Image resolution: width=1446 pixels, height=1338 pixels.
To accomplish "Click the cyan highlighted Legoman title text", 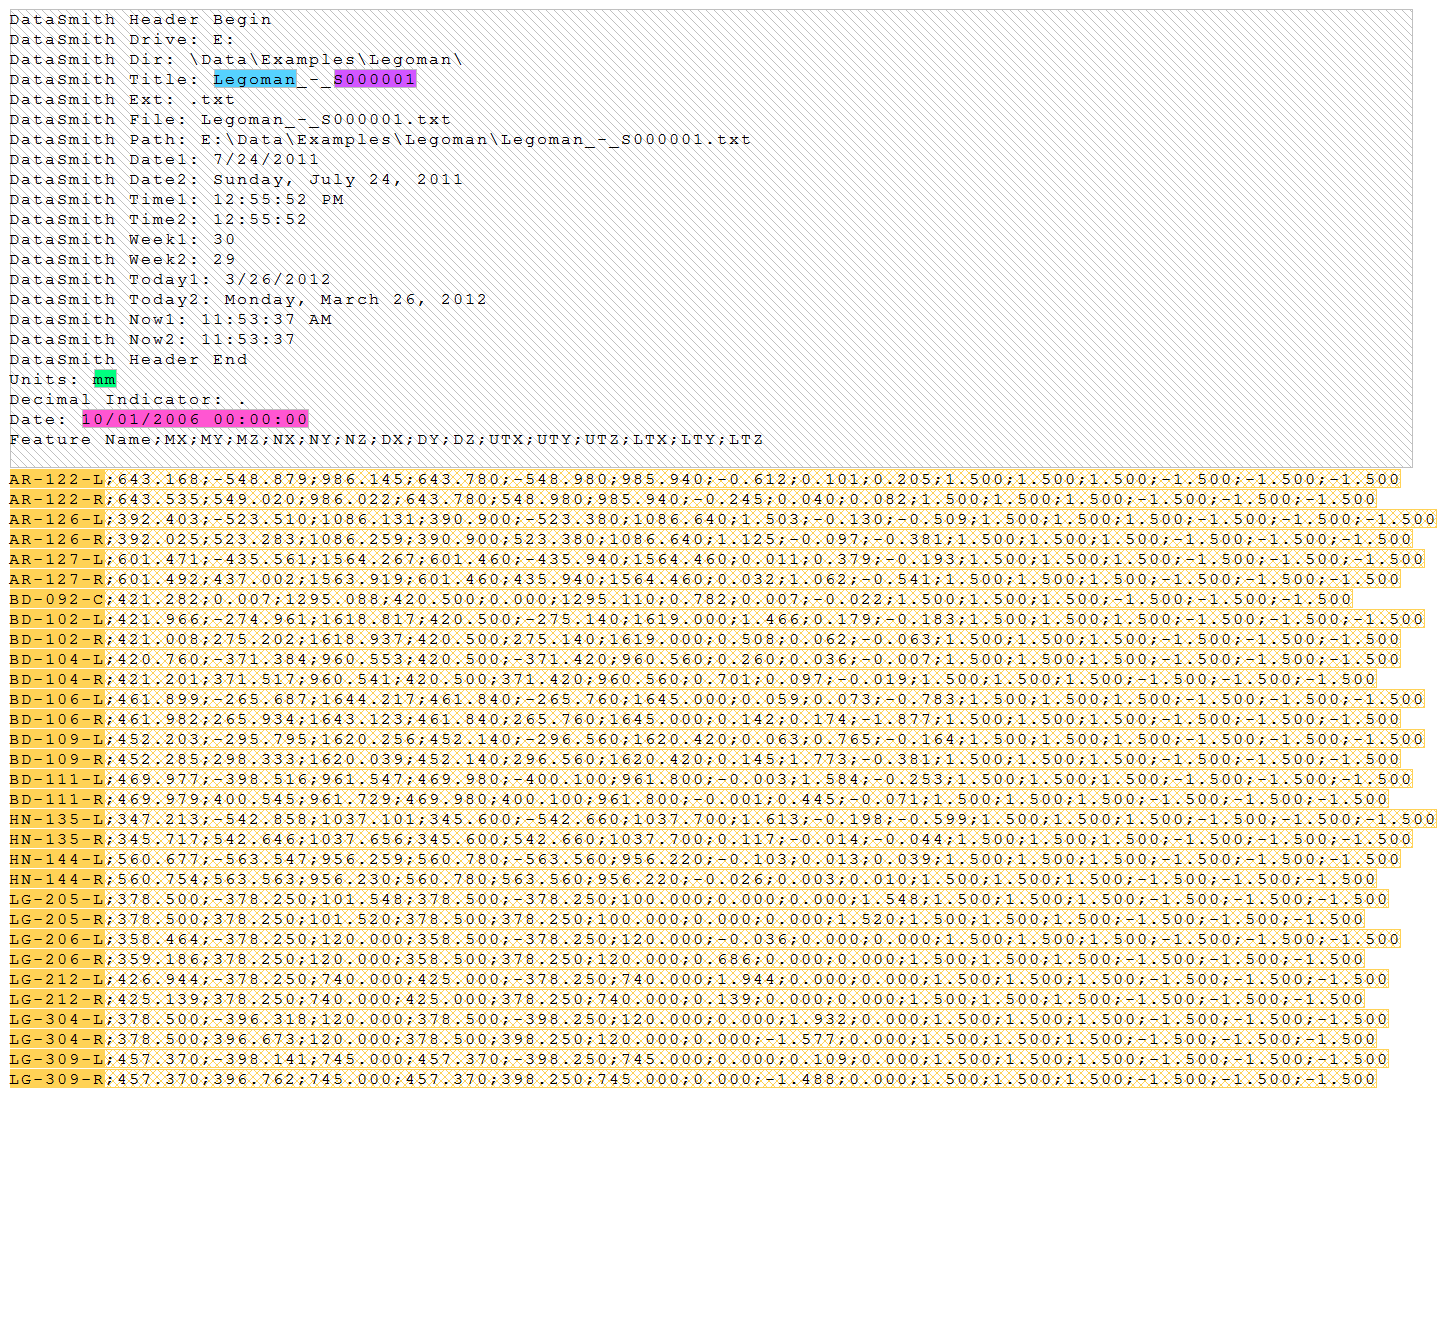I will [254, 79].
